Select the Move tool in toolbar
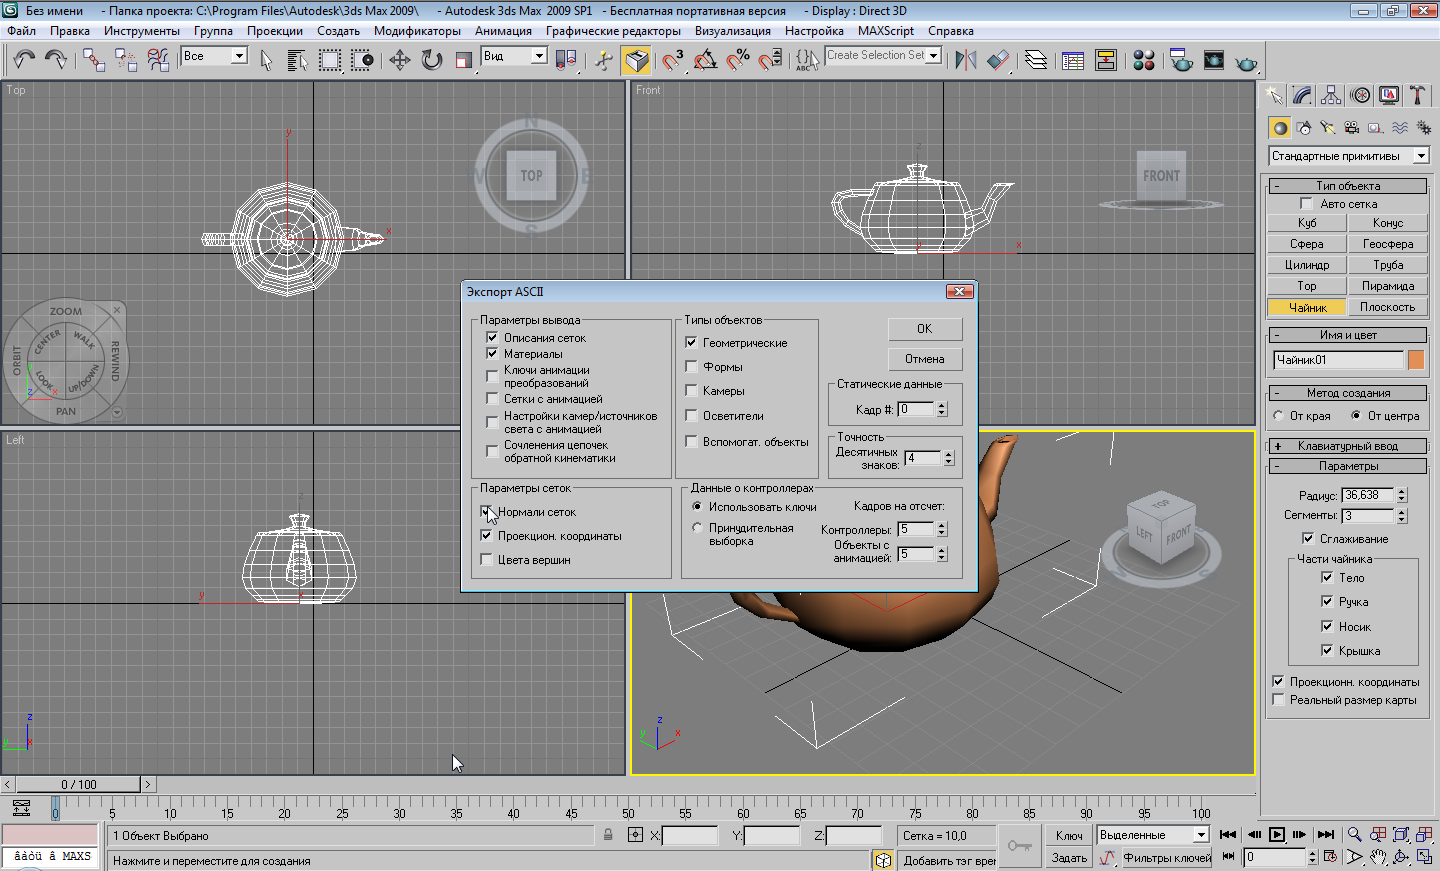This screenshot has height=871, width=1440. pos(399,60)
